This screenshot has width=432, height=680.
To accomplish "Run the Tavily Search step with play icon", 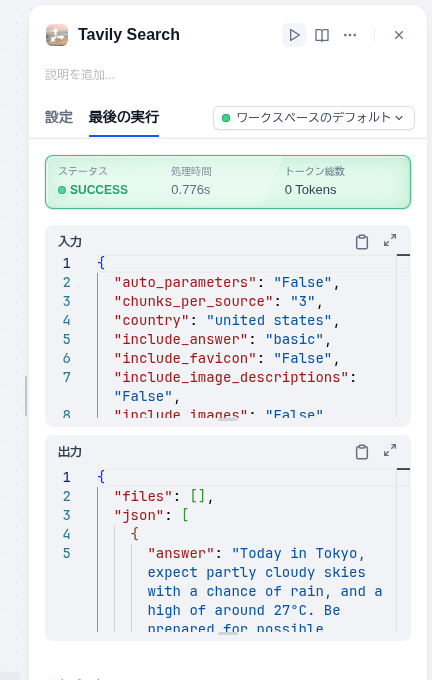I will [x=294, y=35].
